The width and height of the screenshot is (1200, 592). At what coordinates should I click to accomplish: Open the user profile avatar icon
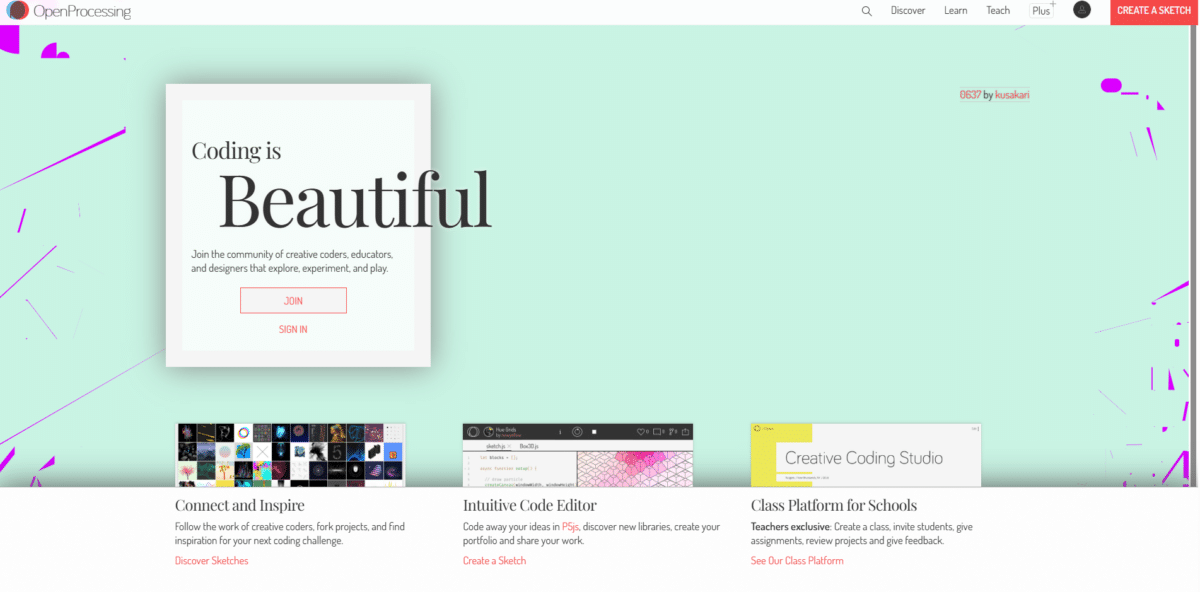click(1082, 10)
